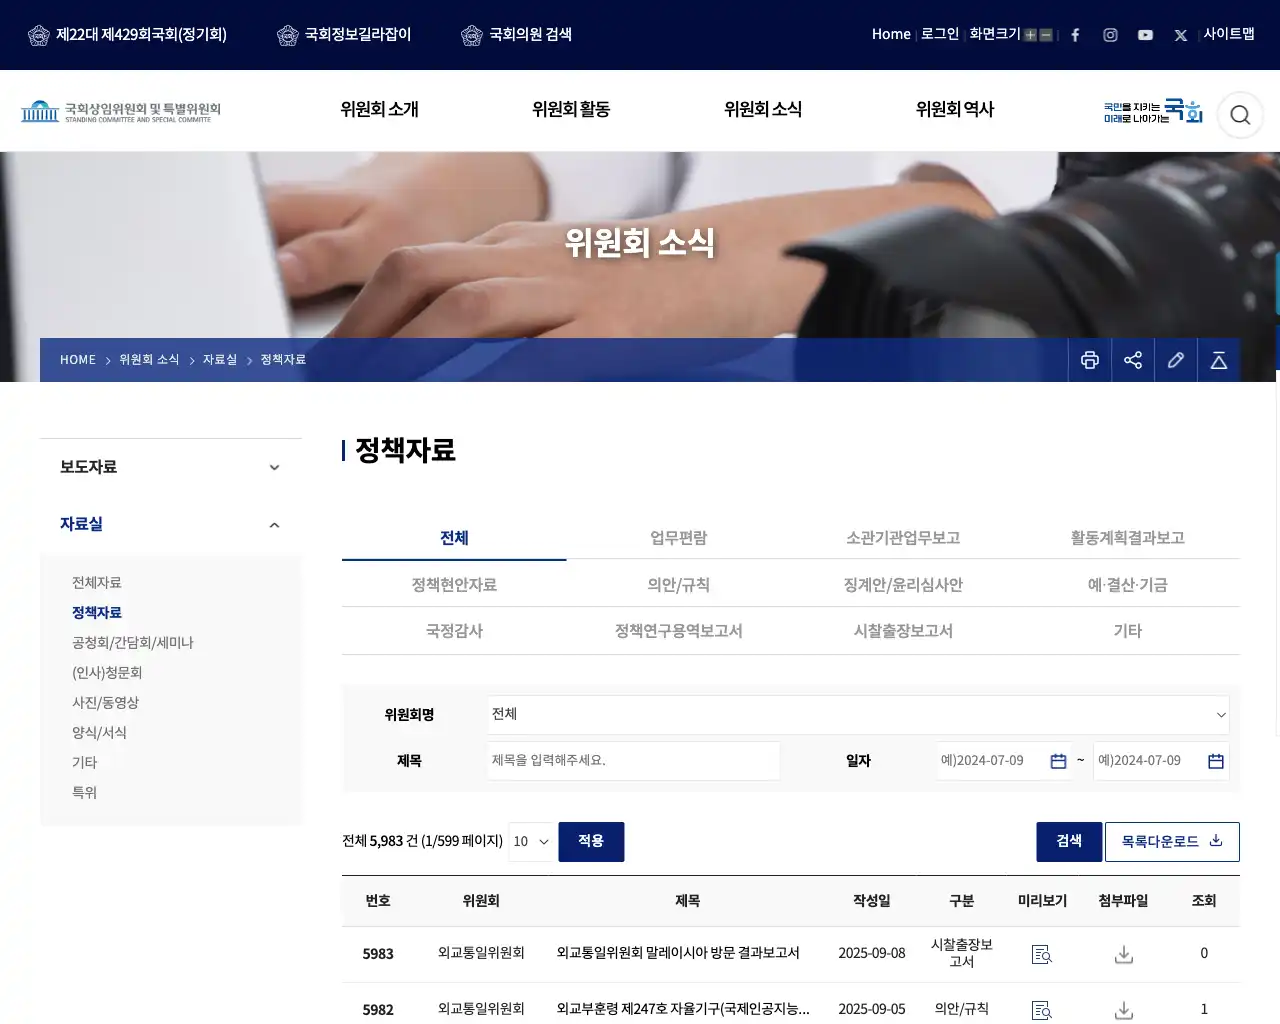Screen dimensions: 1280x1024
Task: Open the X (Twitter) icon link
Action: [x=1181, y=35]
